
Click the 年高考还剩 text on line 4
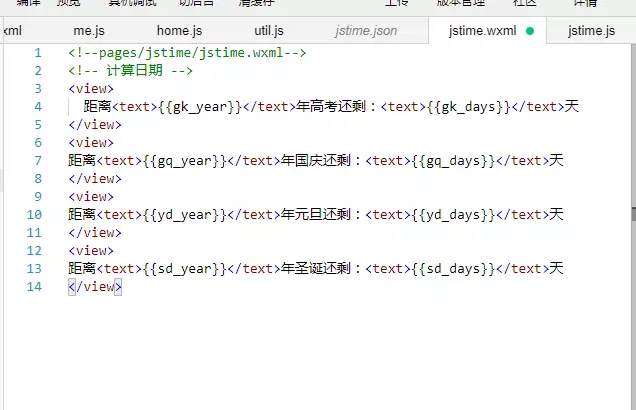331,107
